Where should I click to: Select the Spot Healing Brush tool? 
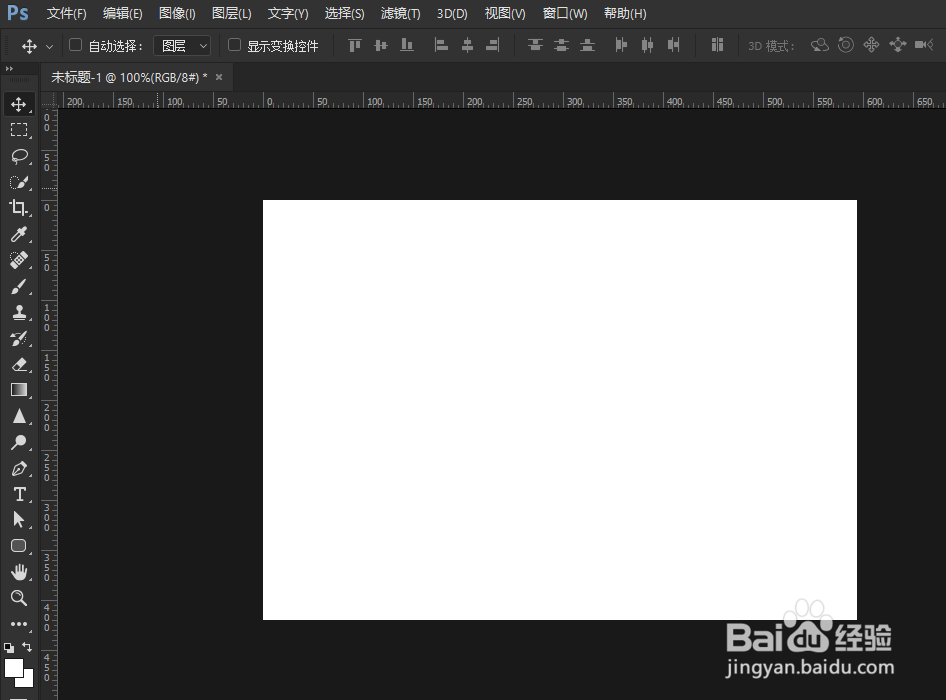19,260
